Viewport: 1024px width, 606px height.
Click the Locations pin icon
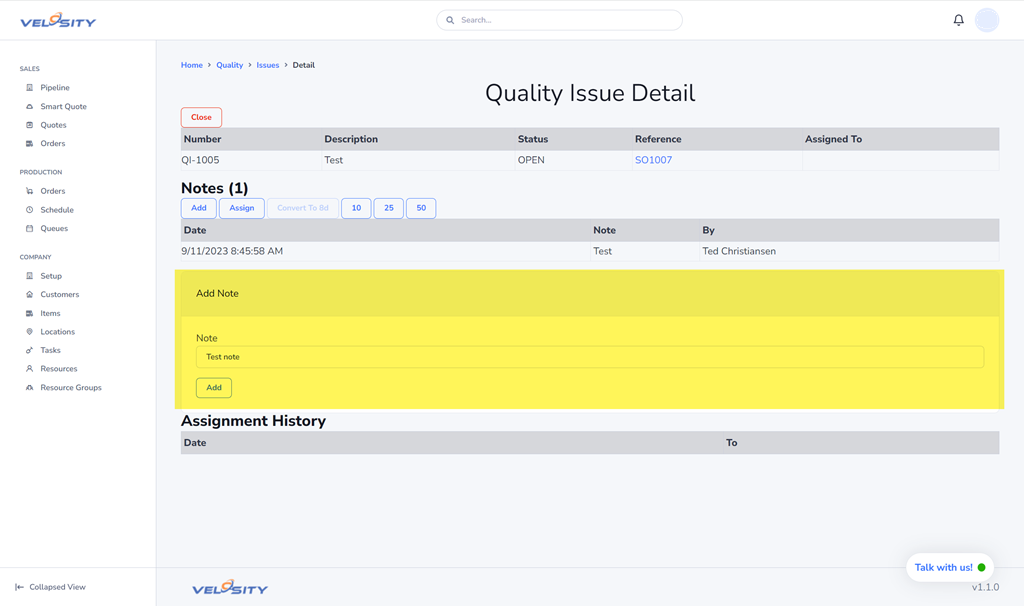click(x=30, y=332)
